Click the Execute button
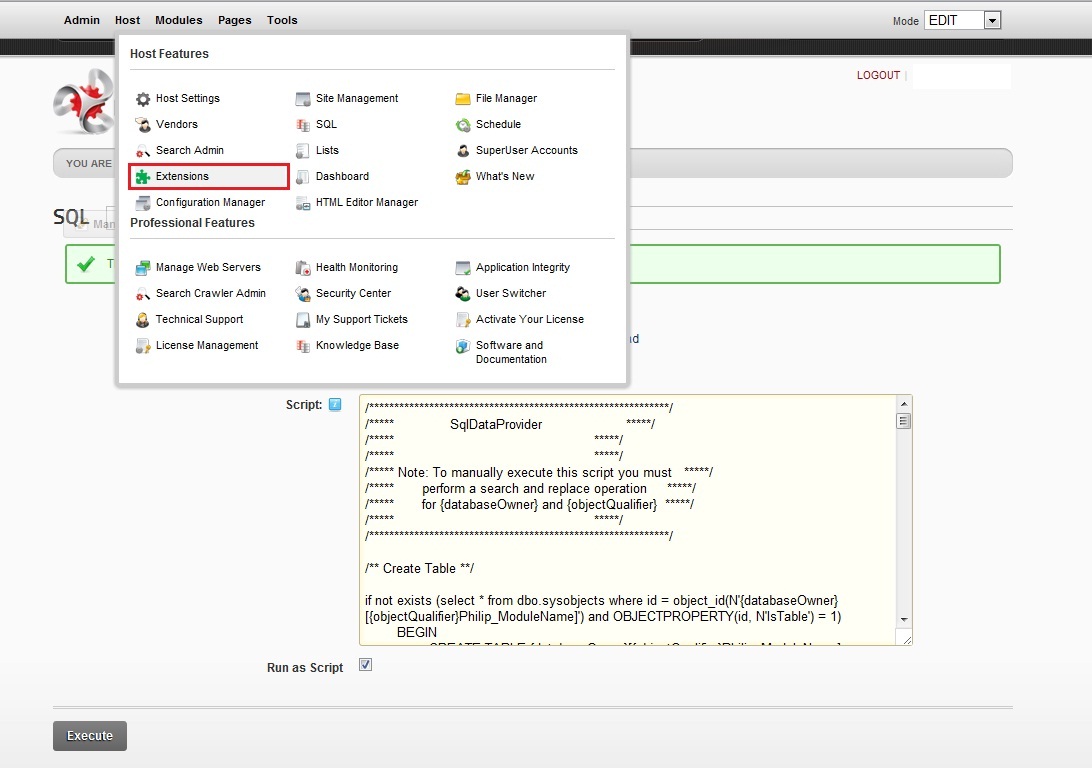Image resolution: width=1092 pixels, height=768 pixels. tap(89, 735)
